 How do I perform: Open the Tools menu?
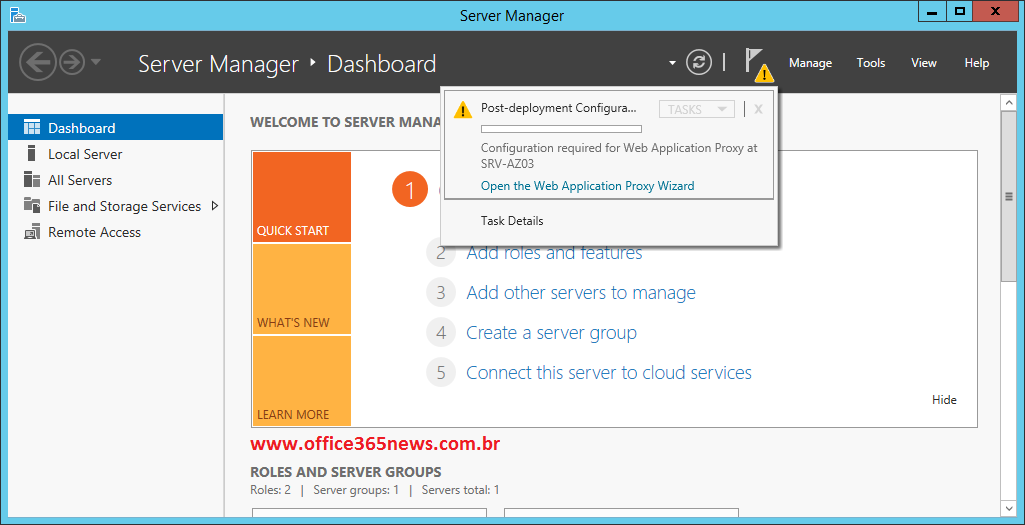click(871, 63)
